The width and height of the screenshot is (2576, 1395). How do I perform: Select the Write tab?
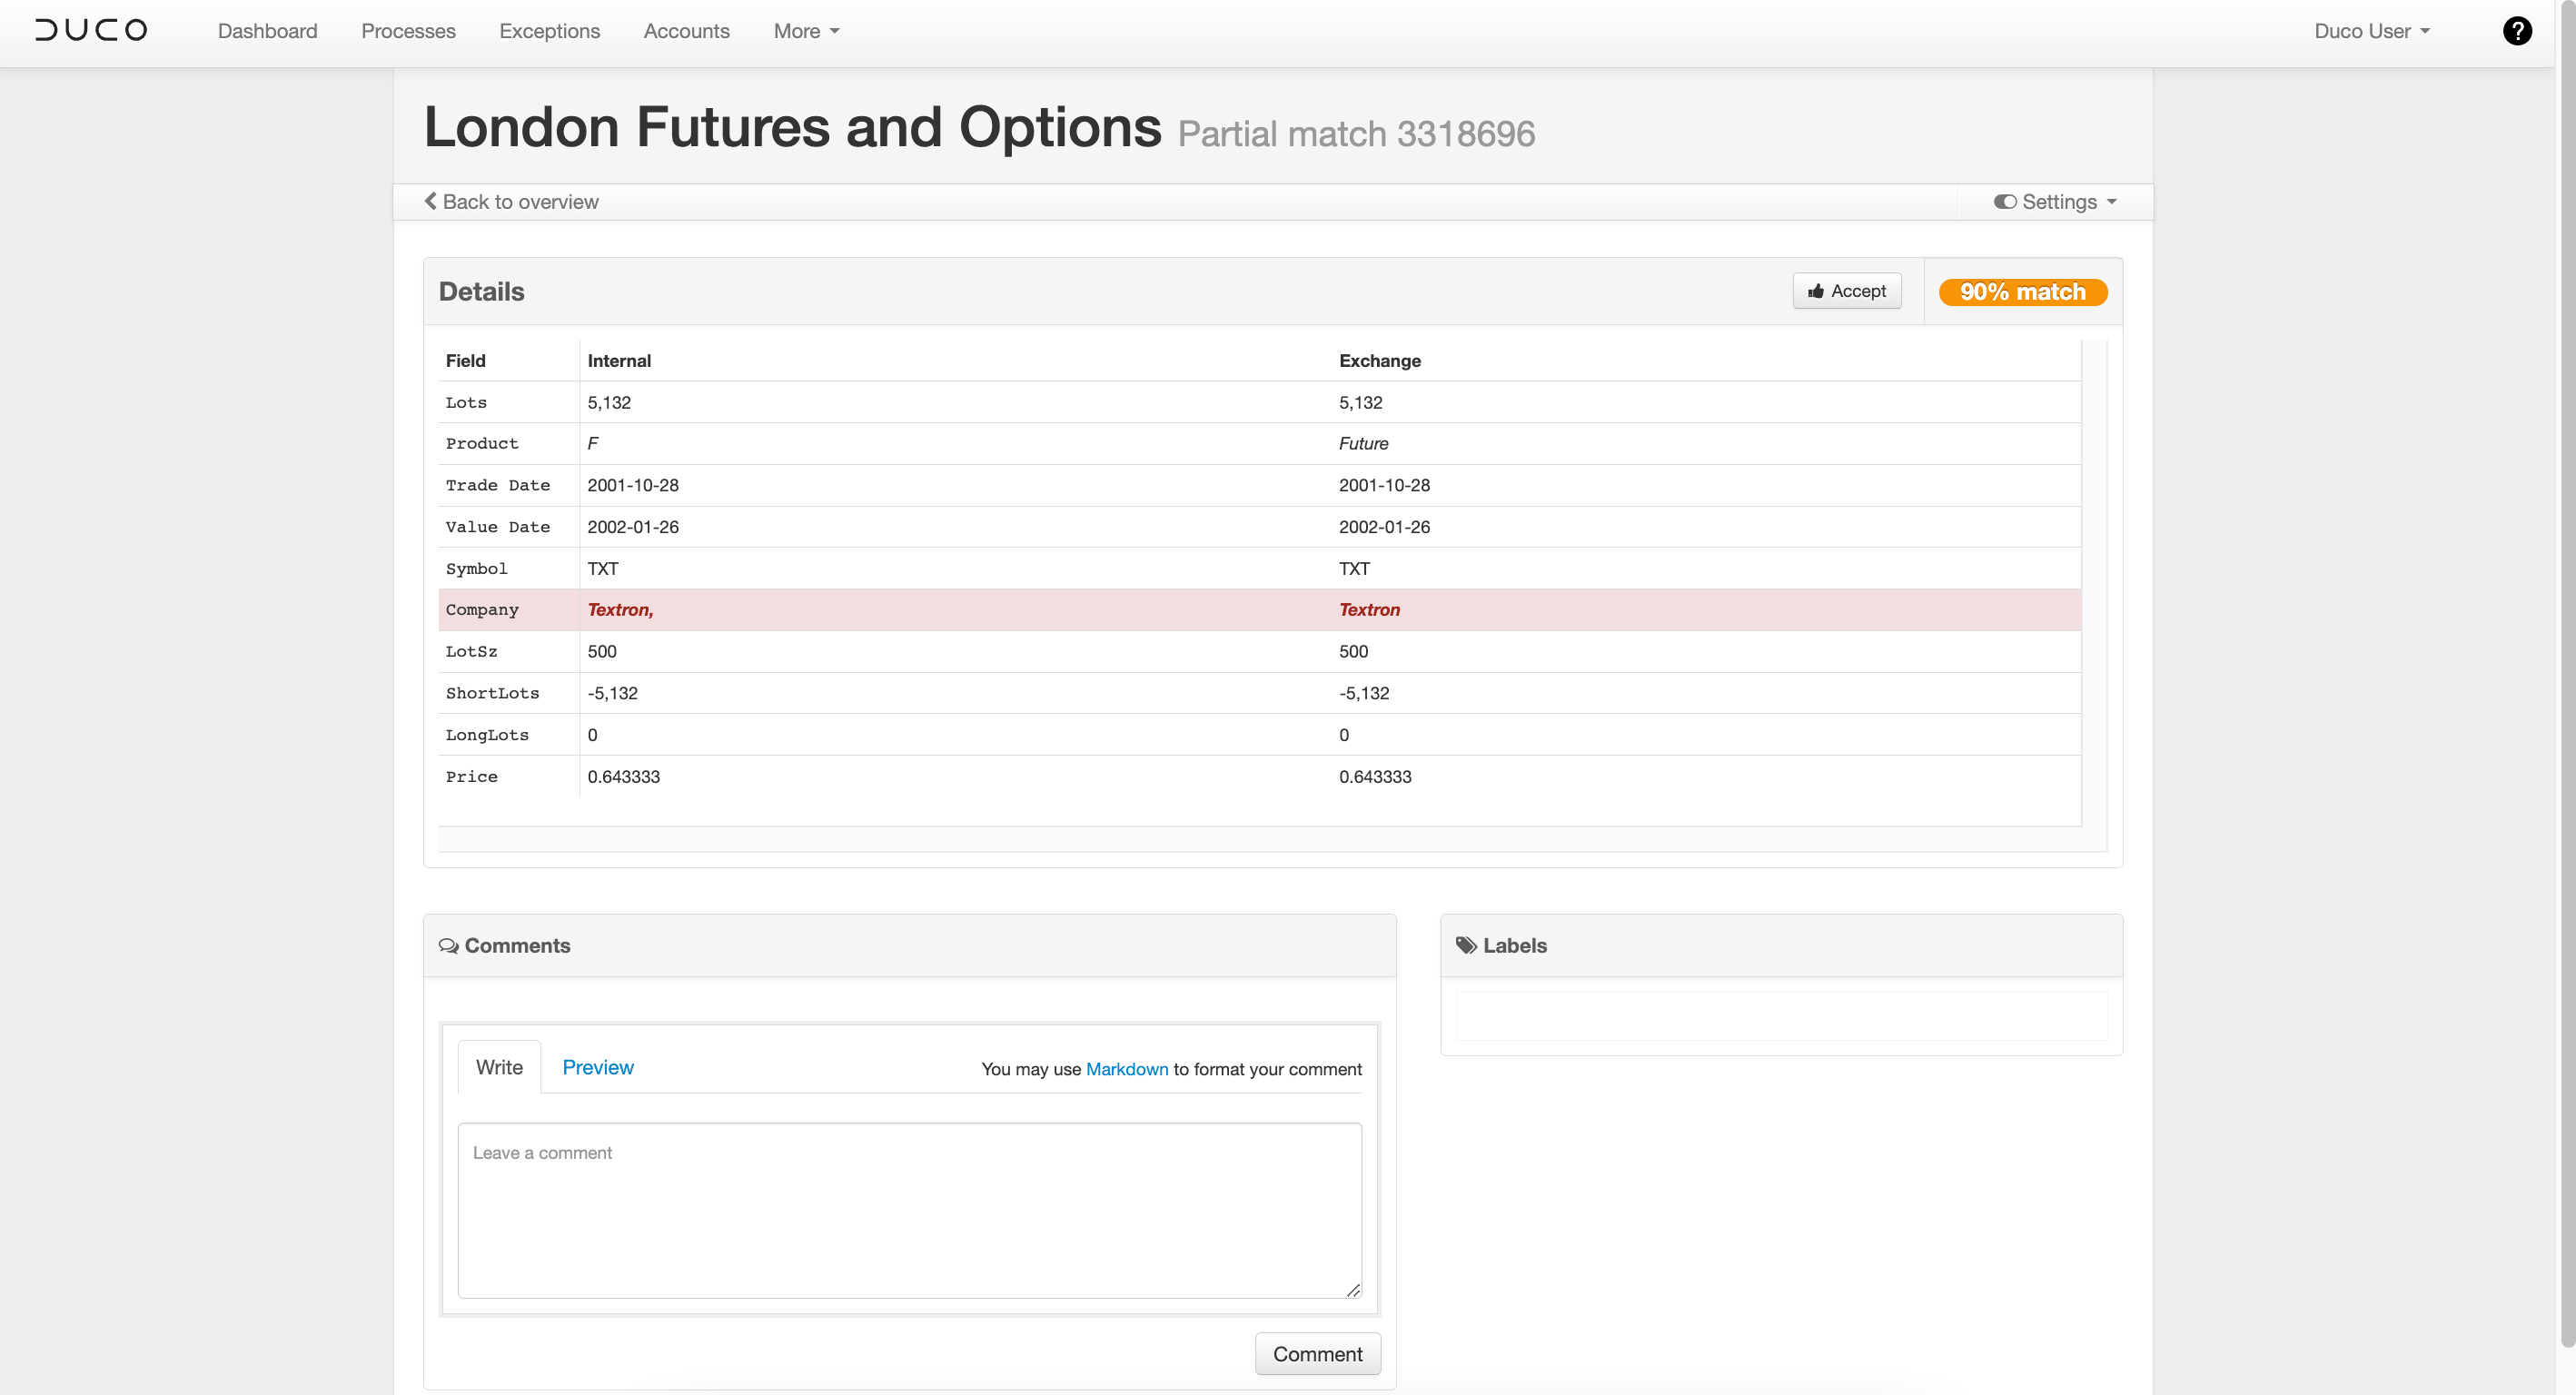[498, 1067]
